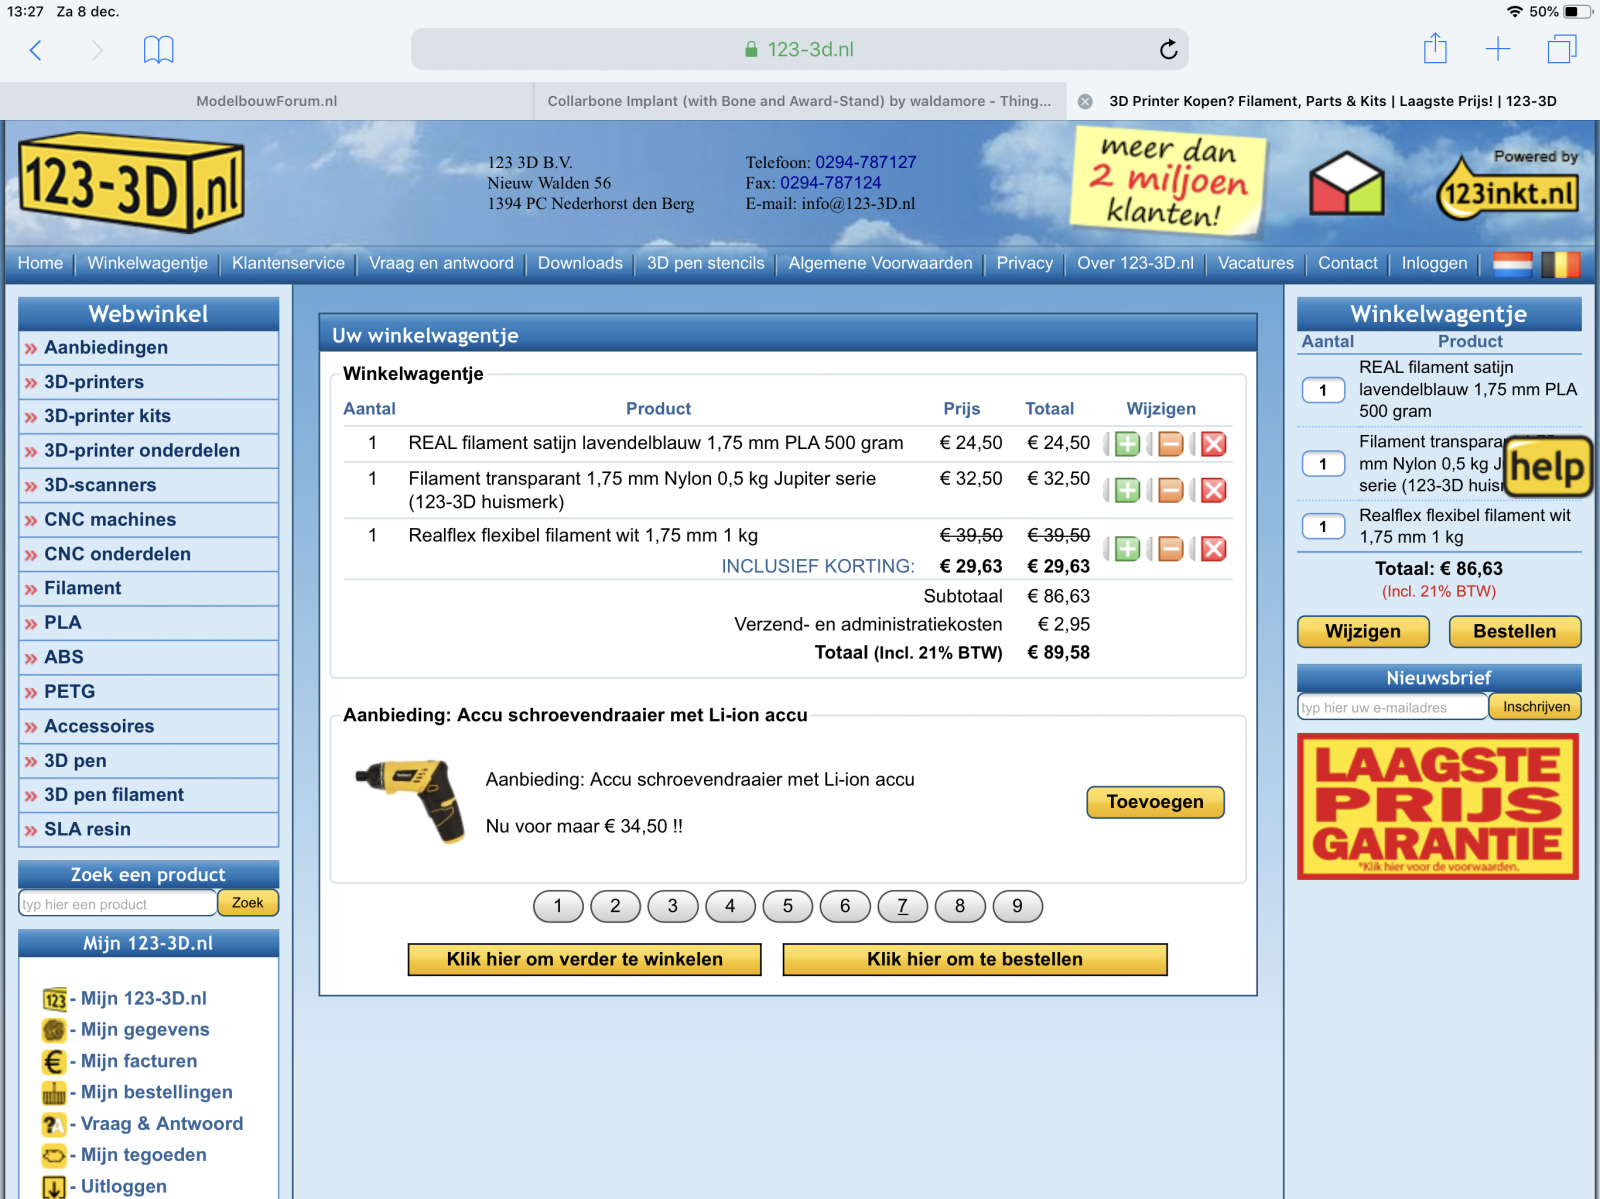This screenshot has height=1199, width=1600.
Task: Open SLA resin category
Action: 149,830
